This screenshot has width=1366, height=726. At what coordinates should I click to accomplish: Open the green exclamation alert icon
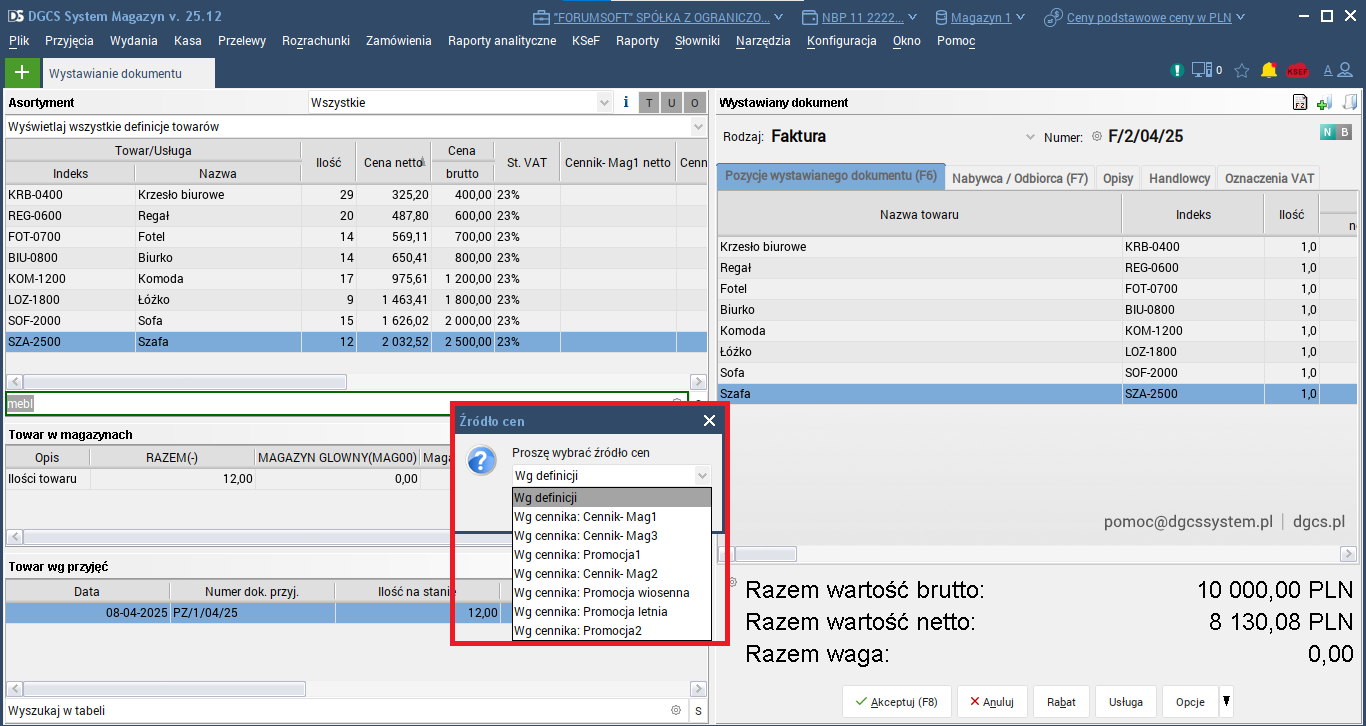[x=1177, y=70]
